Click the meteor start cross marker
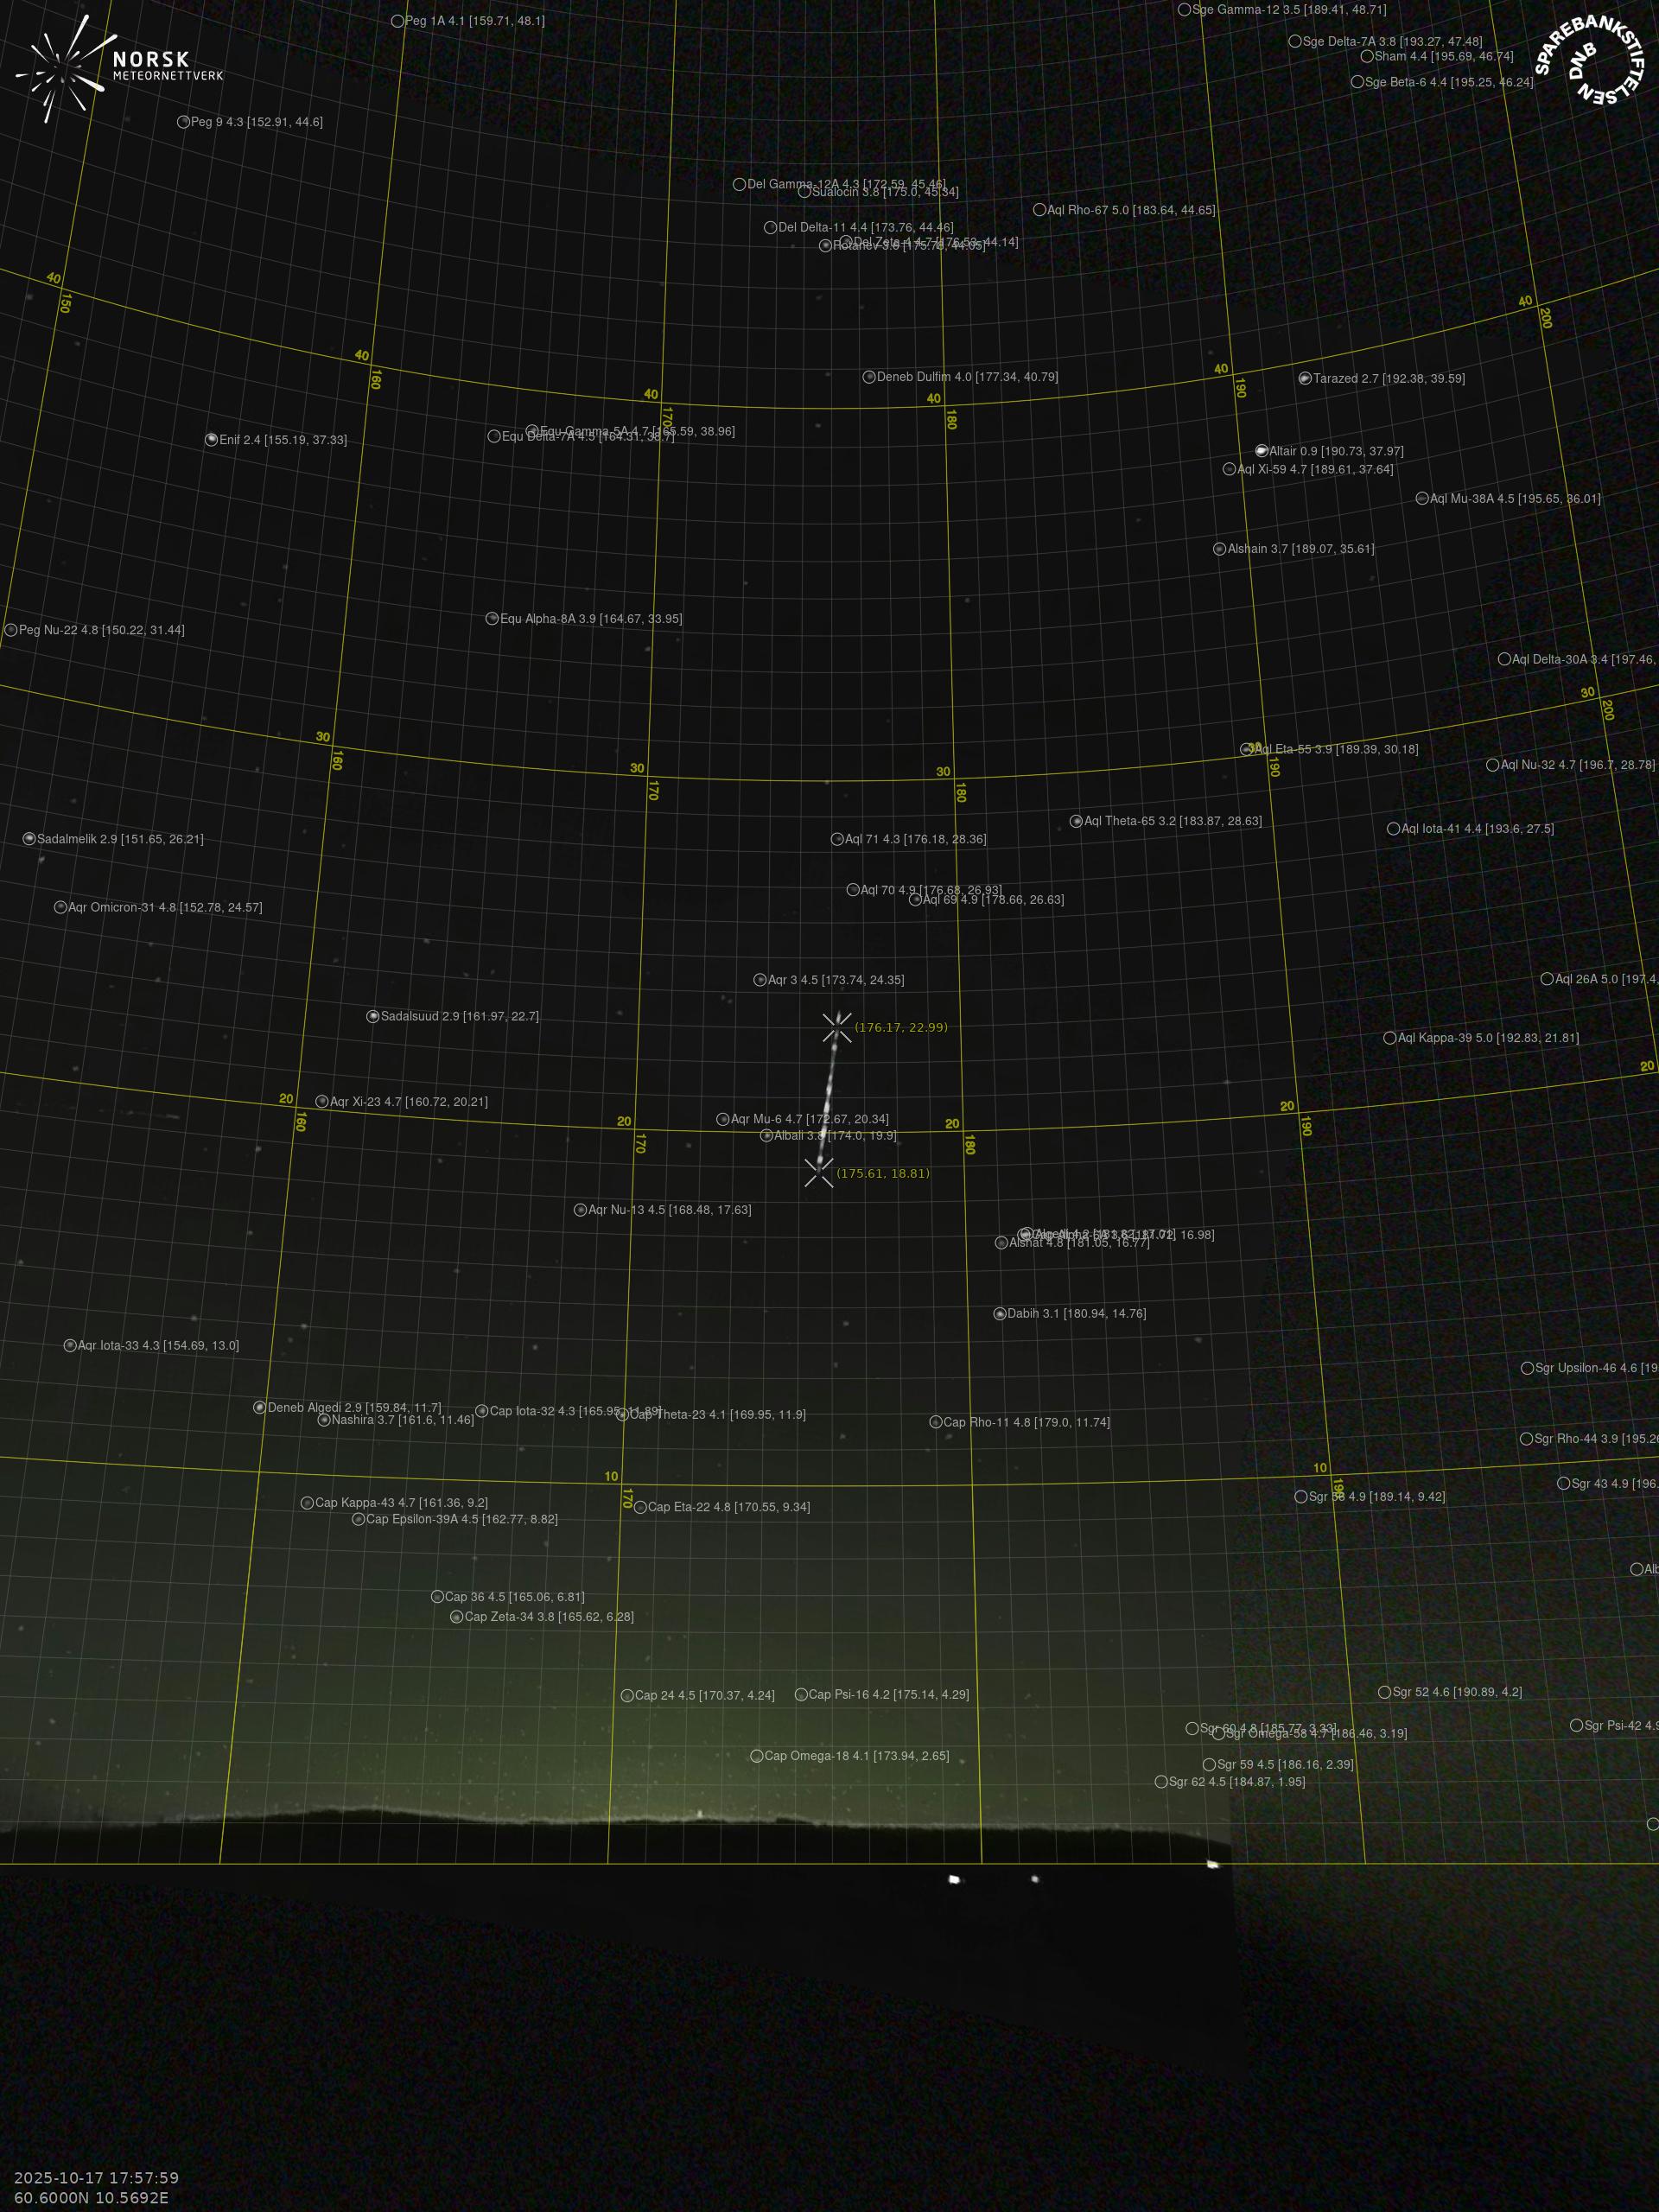 (837, 1027)
